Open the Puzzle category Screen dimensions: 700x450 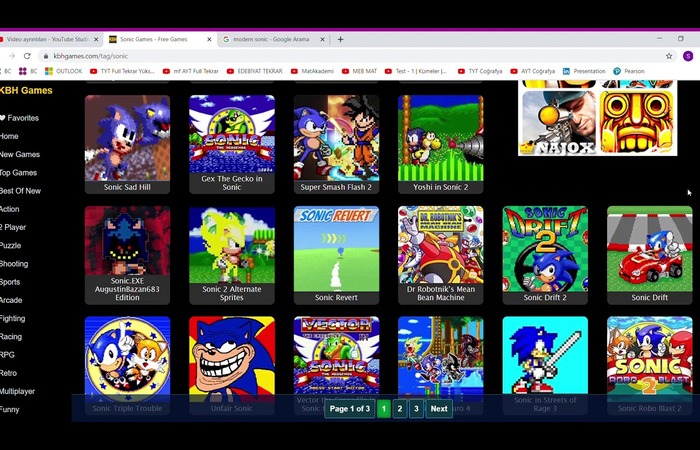(10, 246)
